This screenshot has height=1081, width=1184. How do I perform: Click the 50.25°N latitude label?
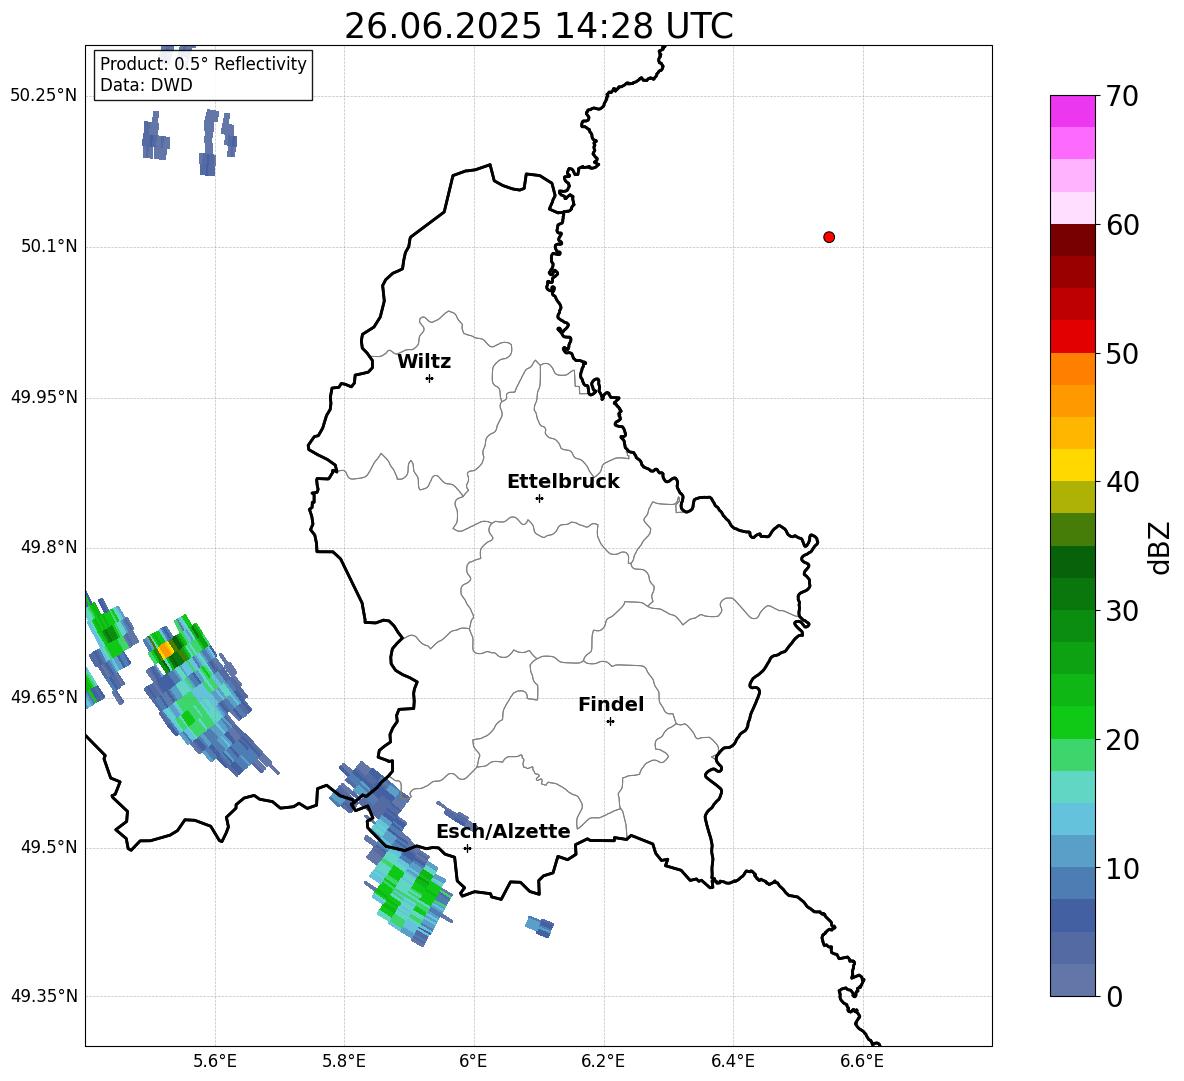[44, 96]
